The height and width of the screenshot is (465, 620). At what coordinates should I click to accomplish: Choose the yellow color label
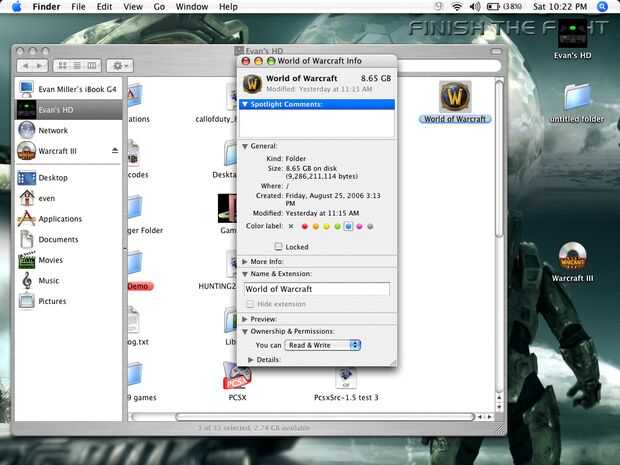click(326, 227)
